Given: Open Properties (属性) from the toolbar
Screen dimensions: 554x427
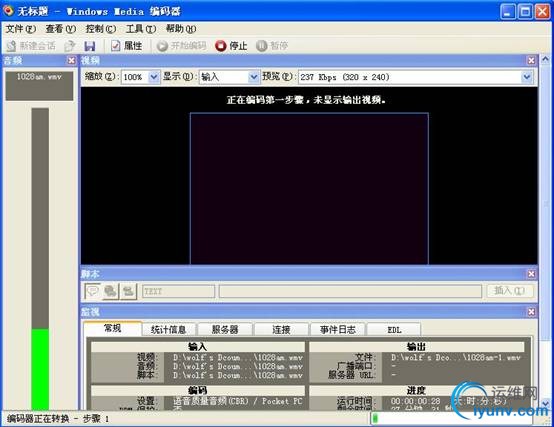Looking at the screenshot, I should point(126,46).
